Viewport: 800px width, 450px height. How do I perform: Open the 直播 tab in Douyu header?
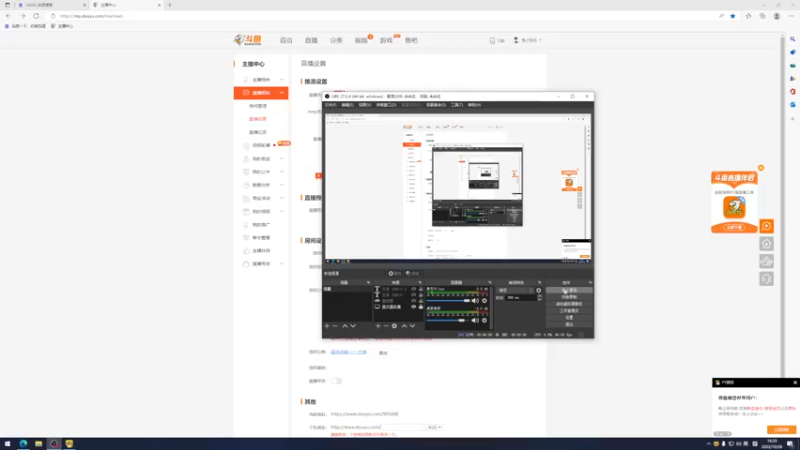tap(311, 40)
